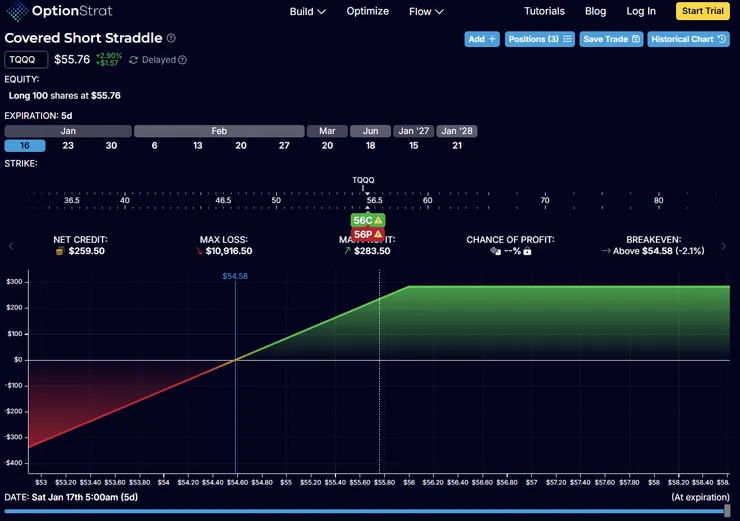The height and width of the screenshot is (521, 740).
Task: Click the strike ruler at 50
Action: (276, 200)
